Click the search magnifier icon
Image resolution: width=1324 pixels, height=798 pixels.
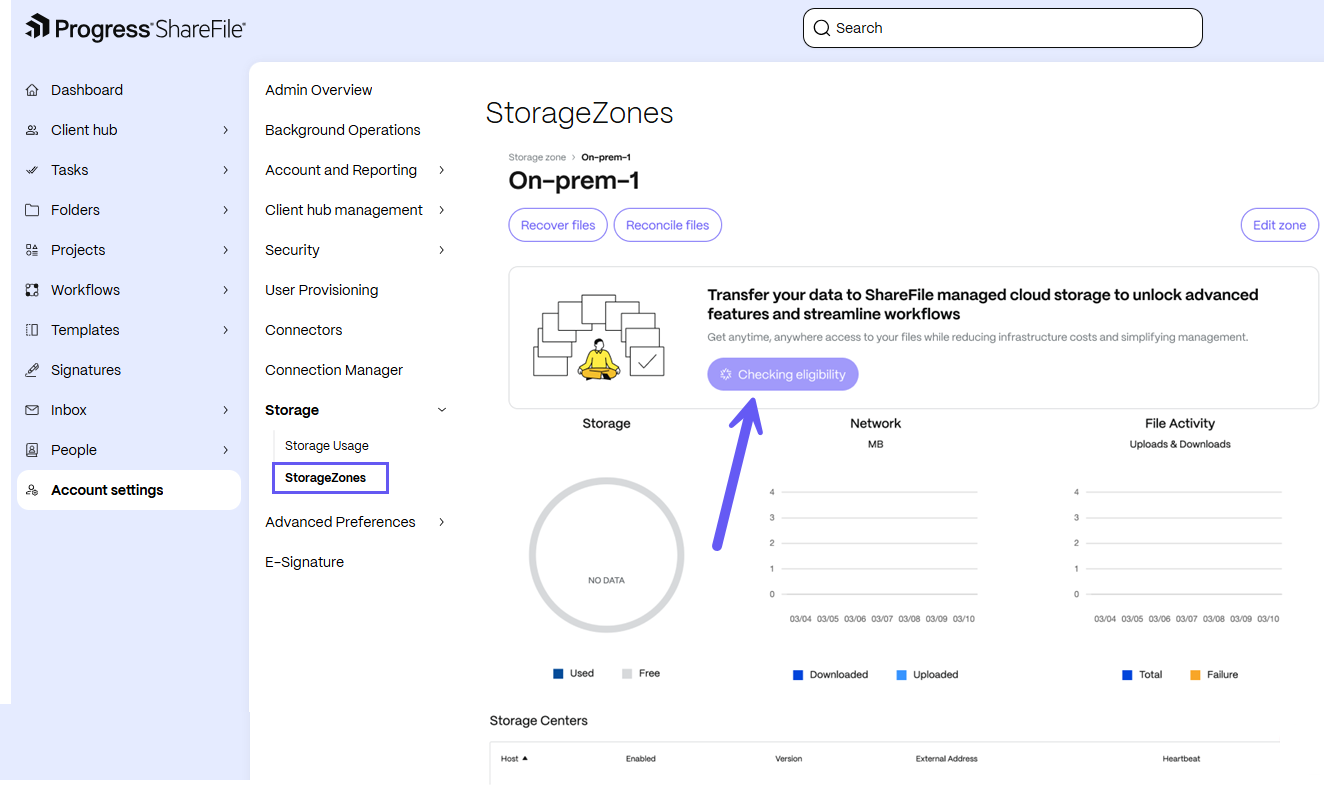point(822,28)
